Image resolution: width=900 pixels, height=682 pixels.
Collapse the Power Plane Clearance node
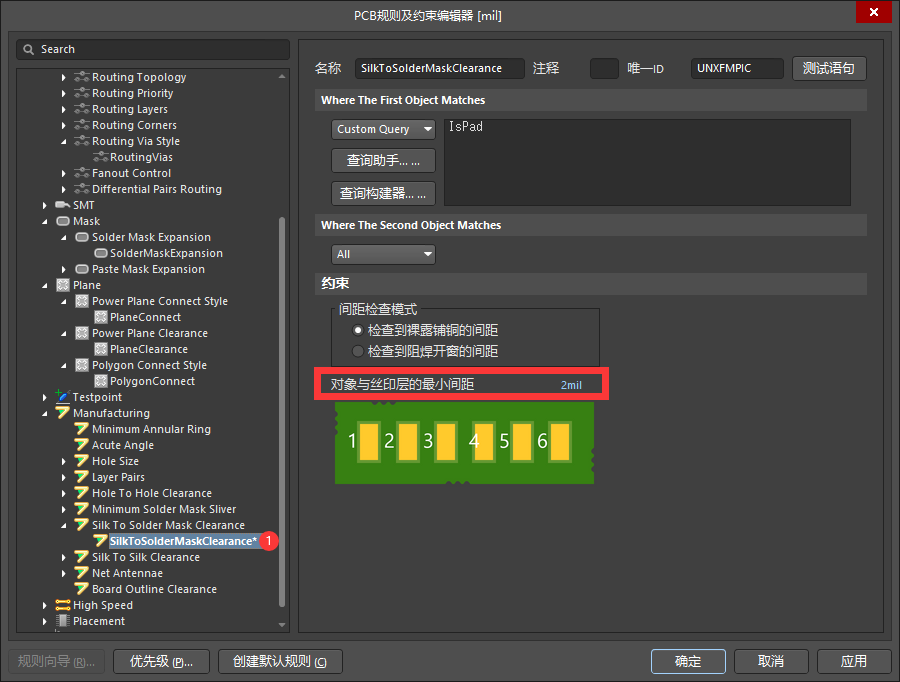[64, 333]
